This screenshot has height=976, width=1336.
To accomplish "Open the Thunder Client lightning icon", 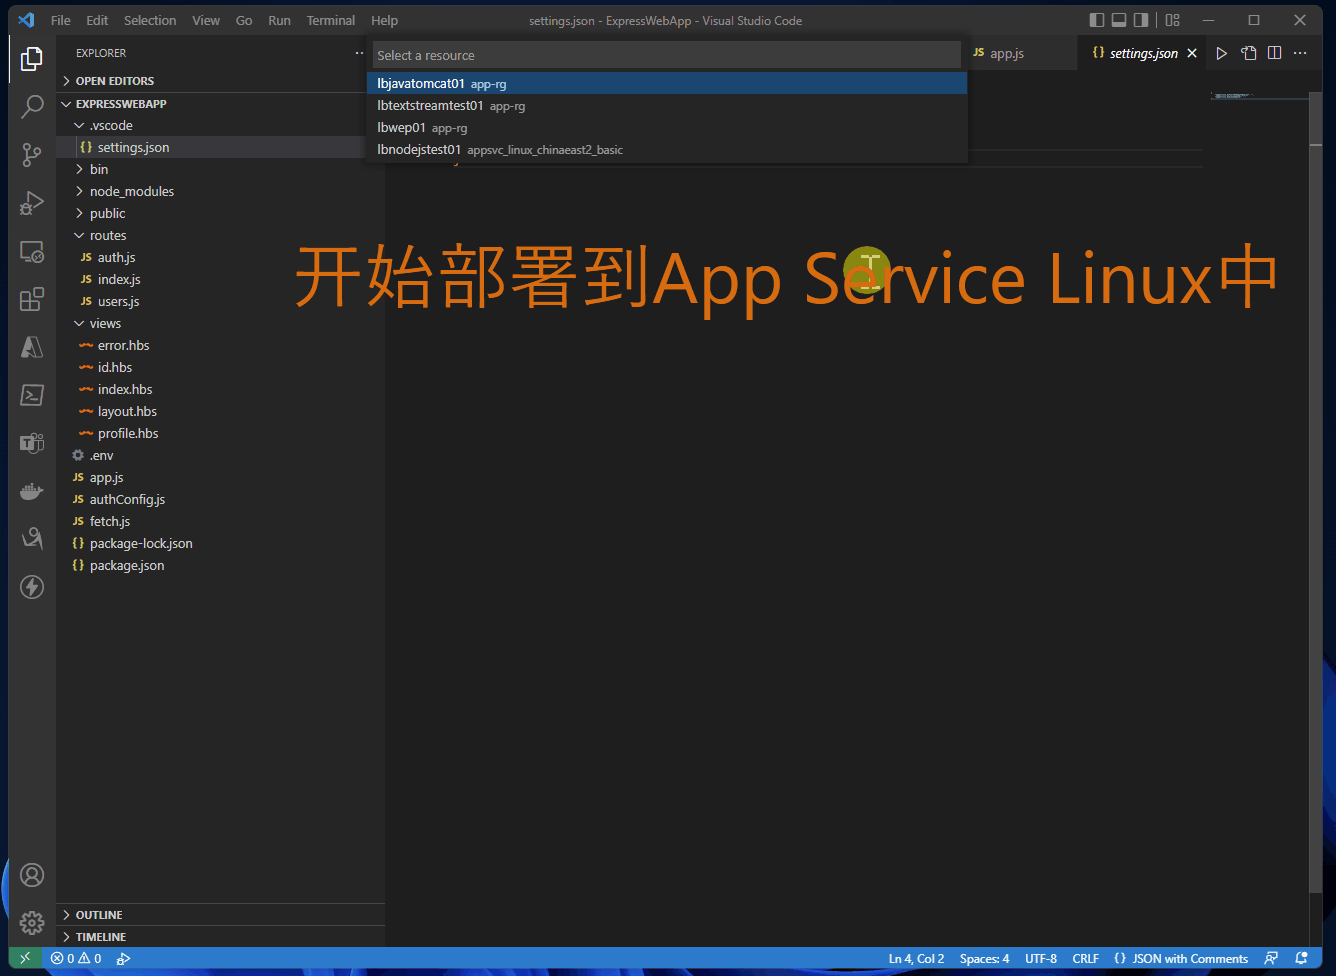I will [x=32, y=587].
